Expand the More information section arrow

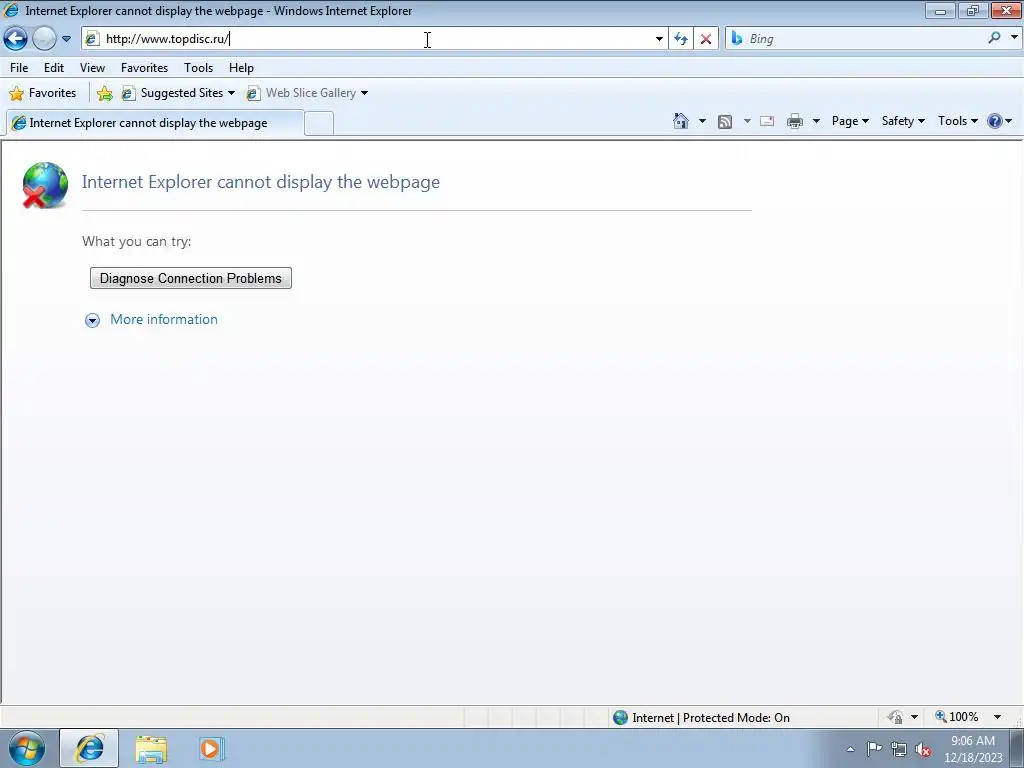click(92, 320)
